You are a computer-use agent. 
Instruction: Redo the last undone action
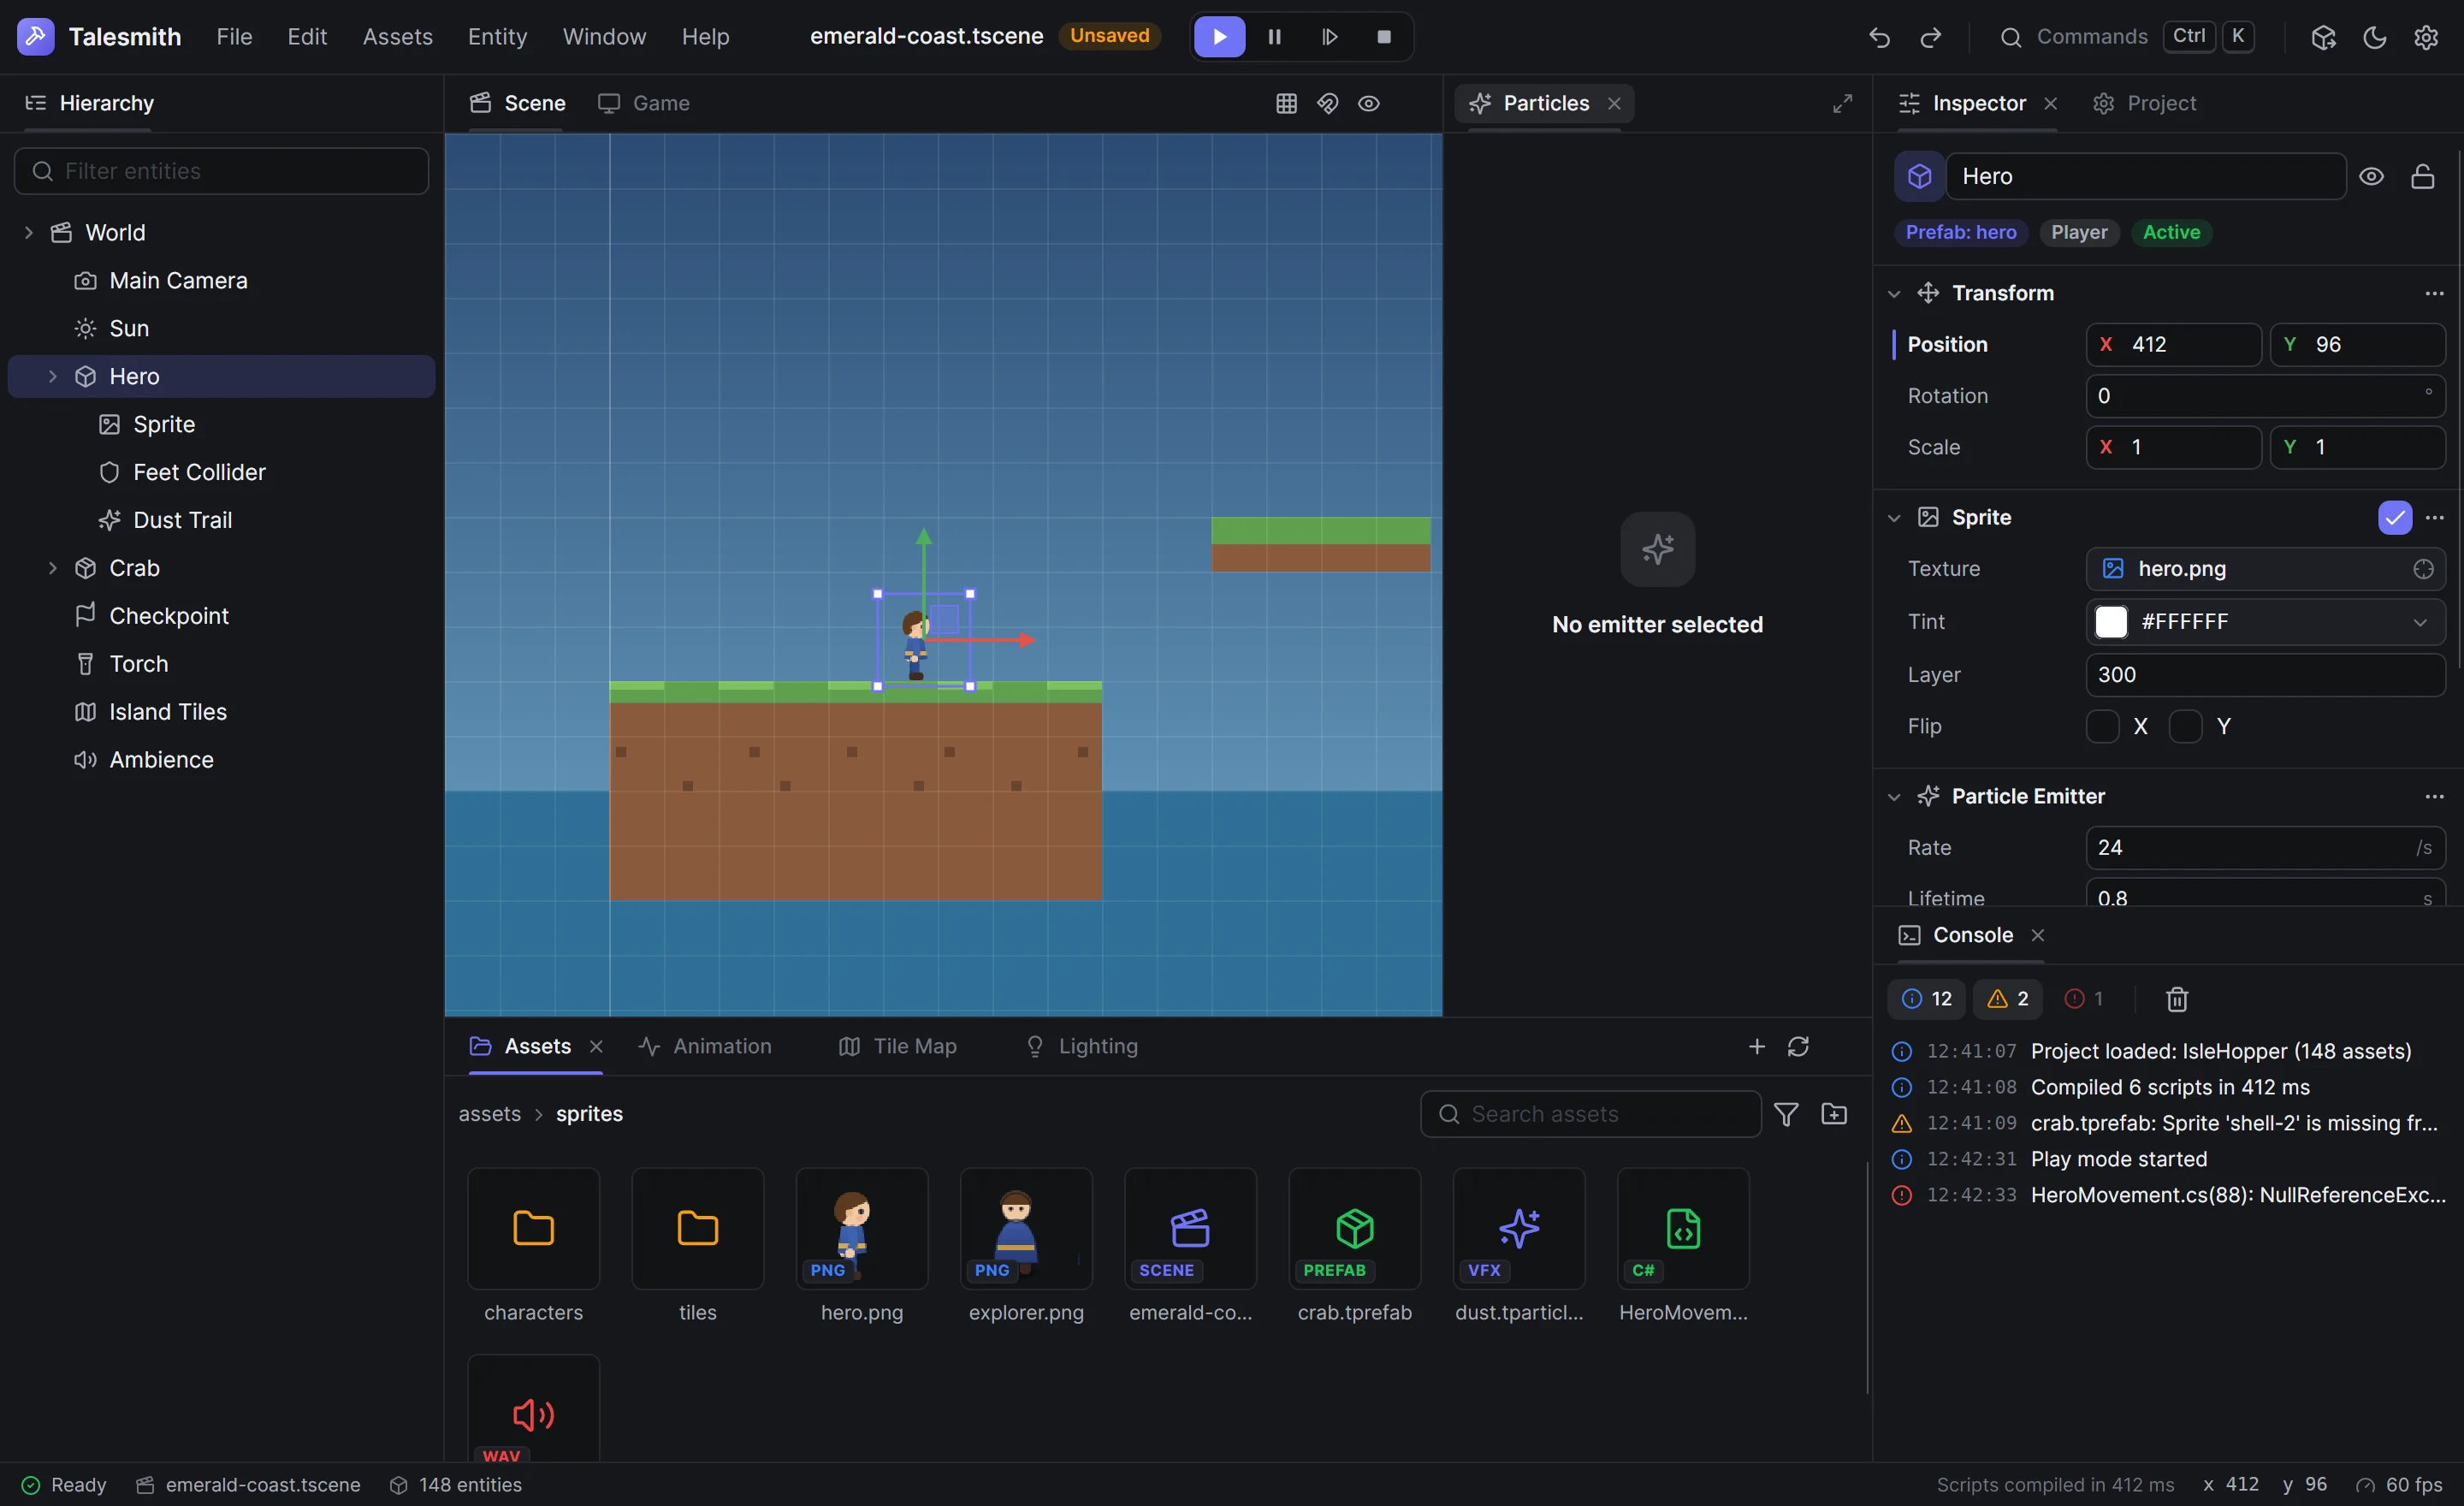click(1930, 37)
